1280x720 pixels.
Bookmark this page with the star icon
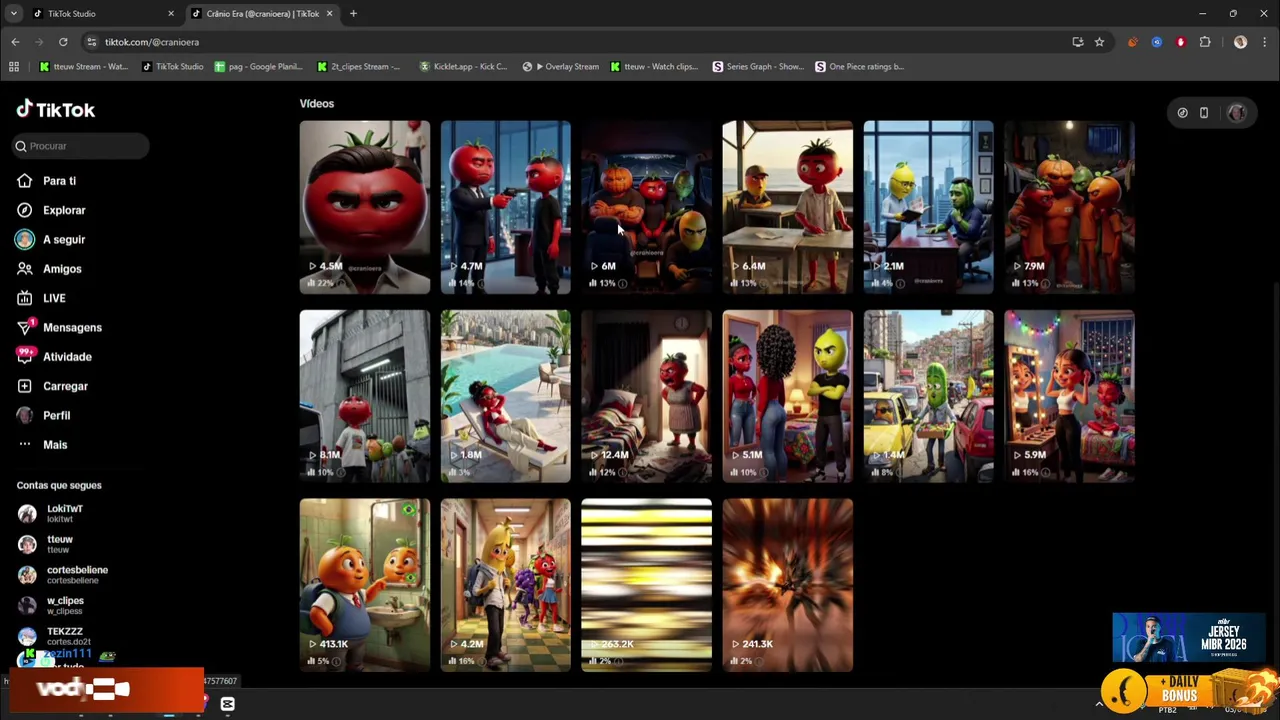click(x=1099, y=42)
